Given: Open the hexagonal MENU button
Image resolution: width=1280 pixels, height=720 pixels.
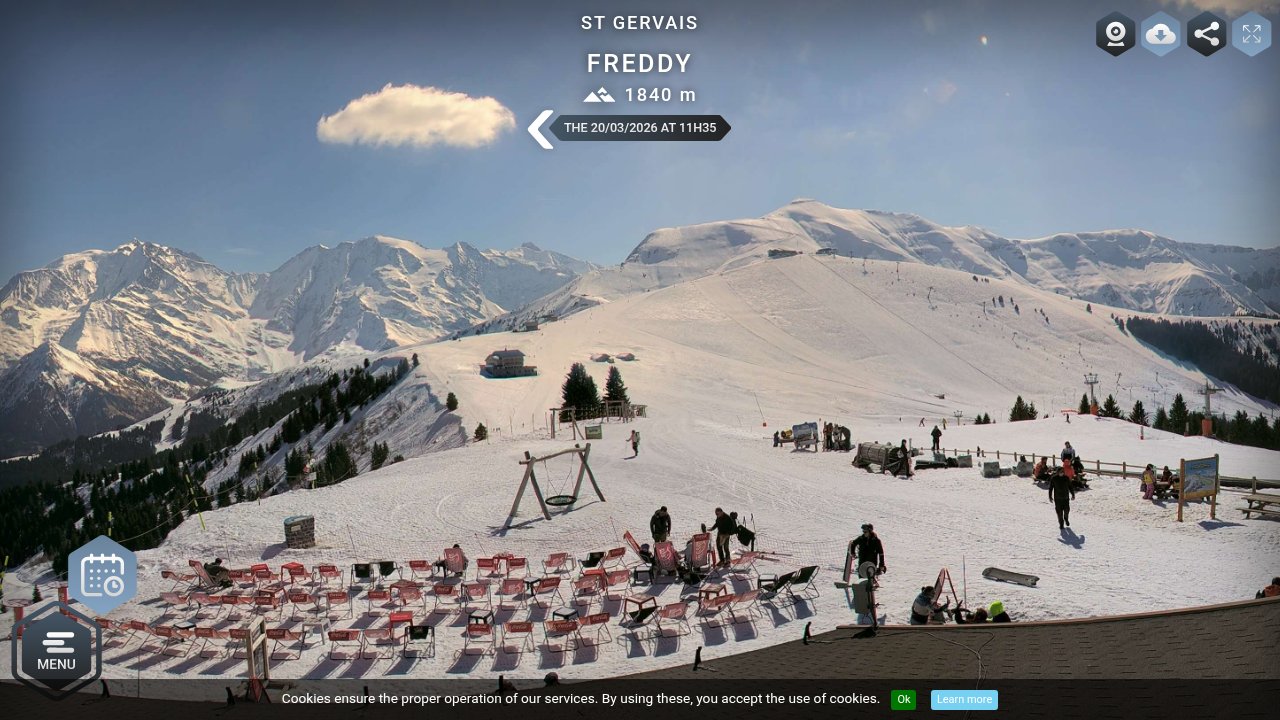Looking at the screenshot, I should click(x=56, y=650).
